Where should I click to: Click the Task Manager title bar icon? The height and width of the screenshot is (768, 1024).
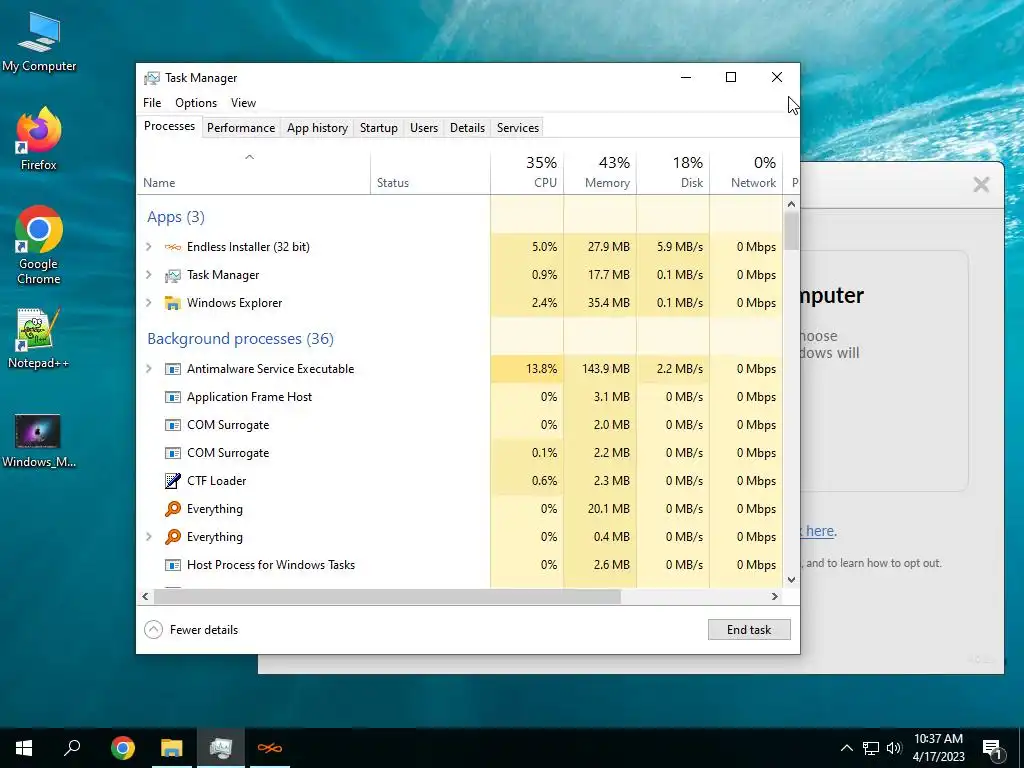click(152, 78)
